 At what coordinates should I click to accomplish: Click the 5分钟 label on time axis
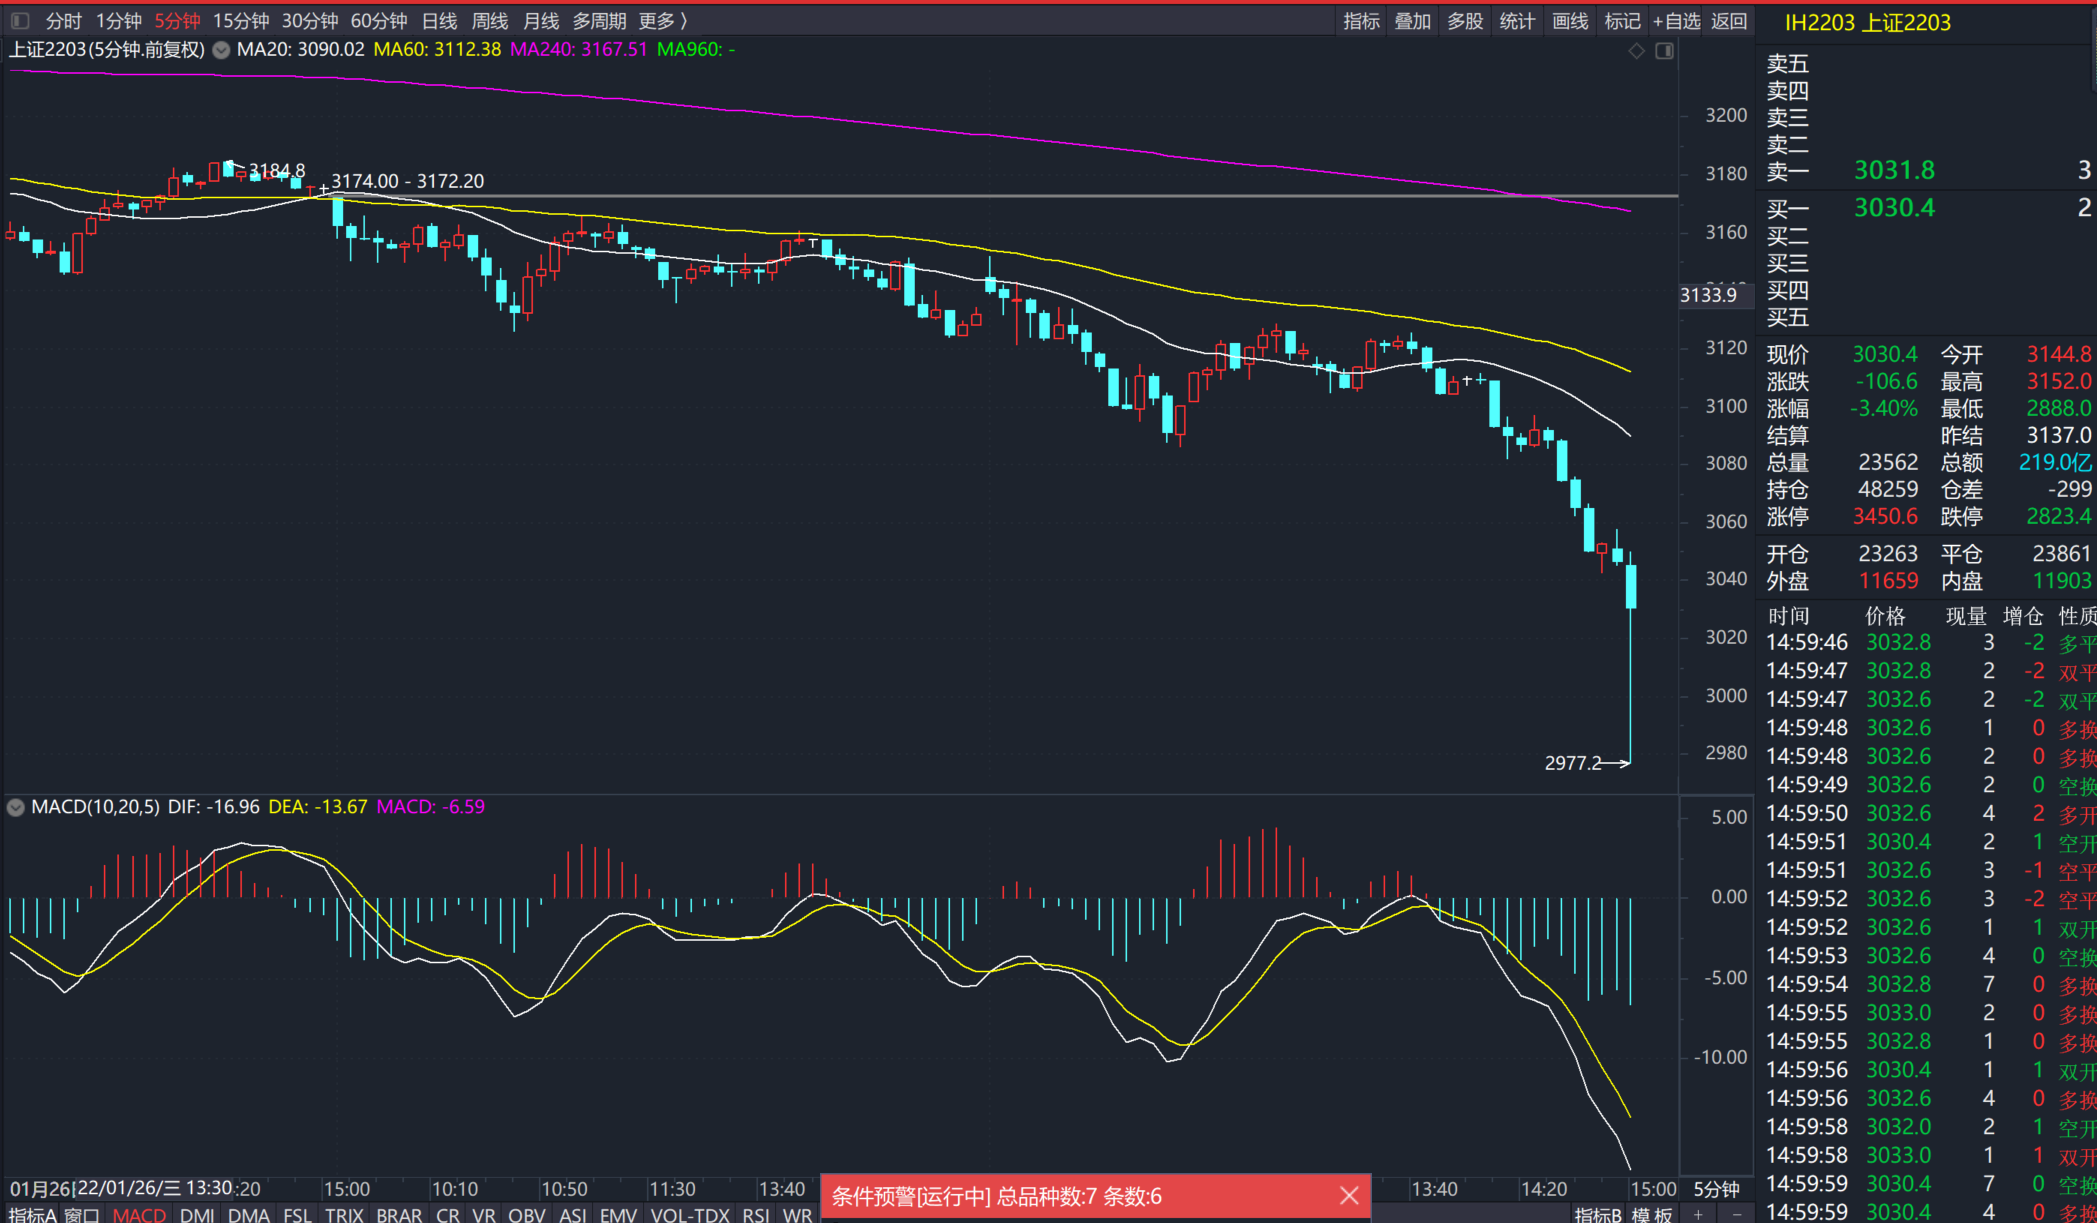click(1716, 1189)
